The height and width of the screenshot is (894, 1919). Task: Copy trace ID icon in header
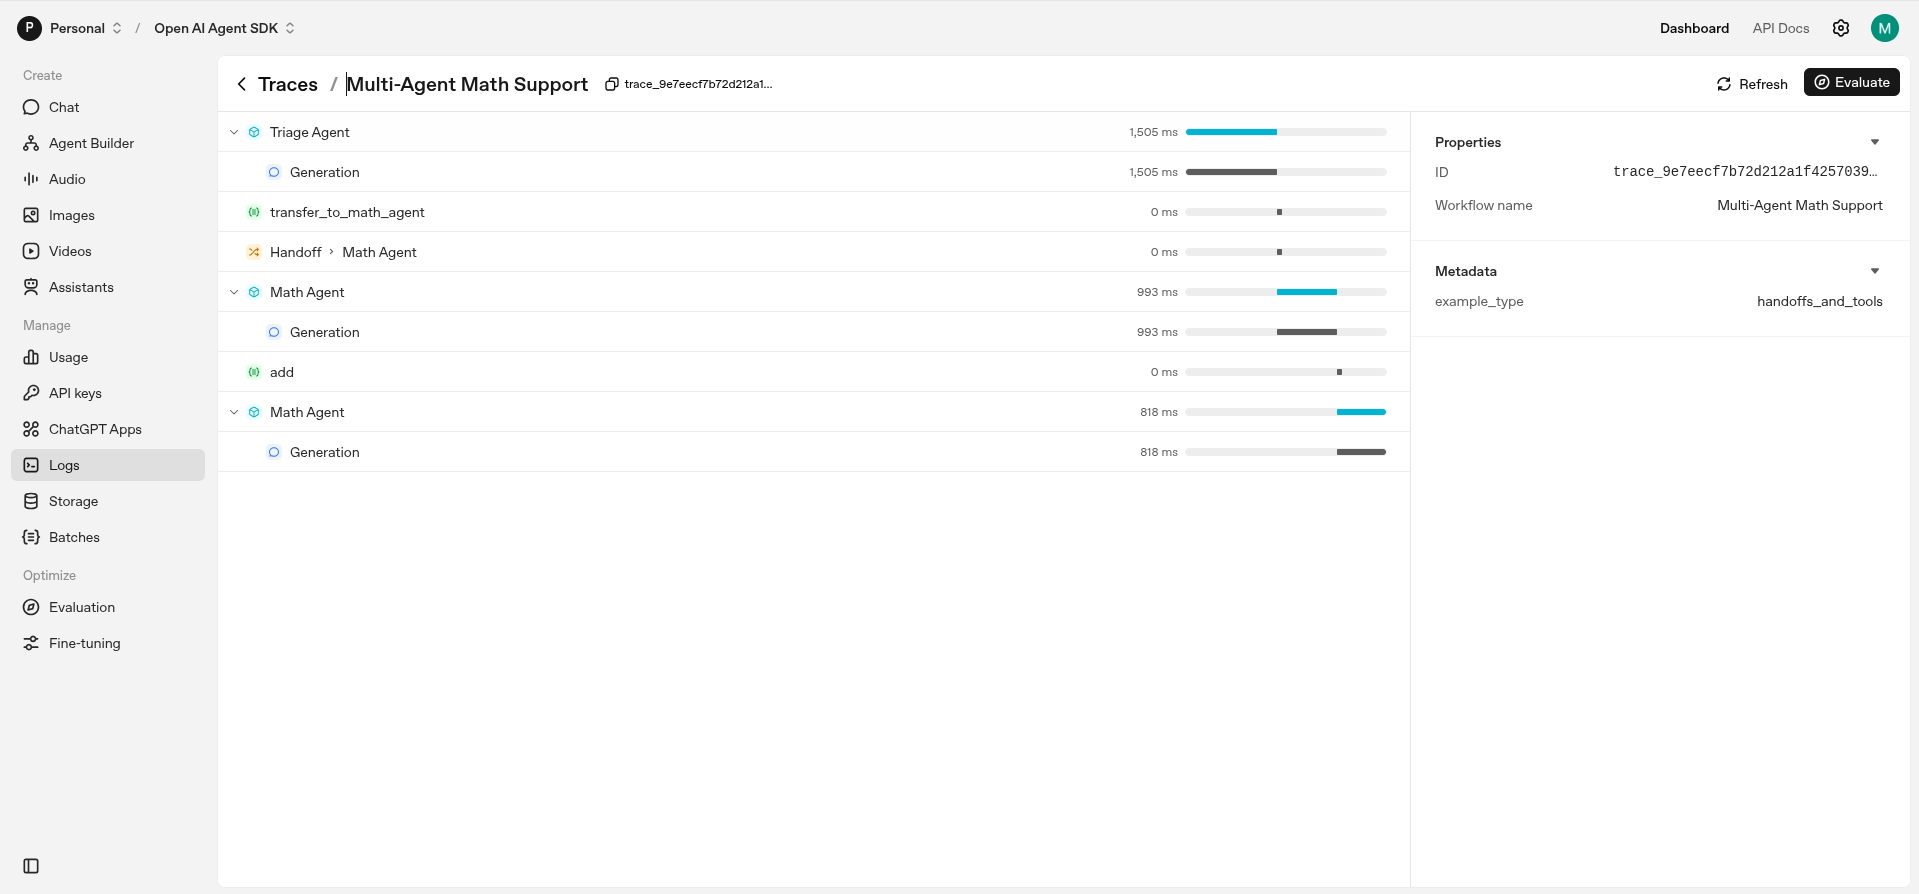(611, 84)
